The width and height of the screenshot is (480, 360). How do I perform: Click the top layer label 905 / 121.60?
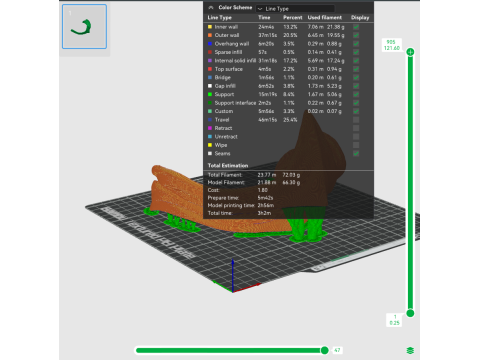[392, 45]
